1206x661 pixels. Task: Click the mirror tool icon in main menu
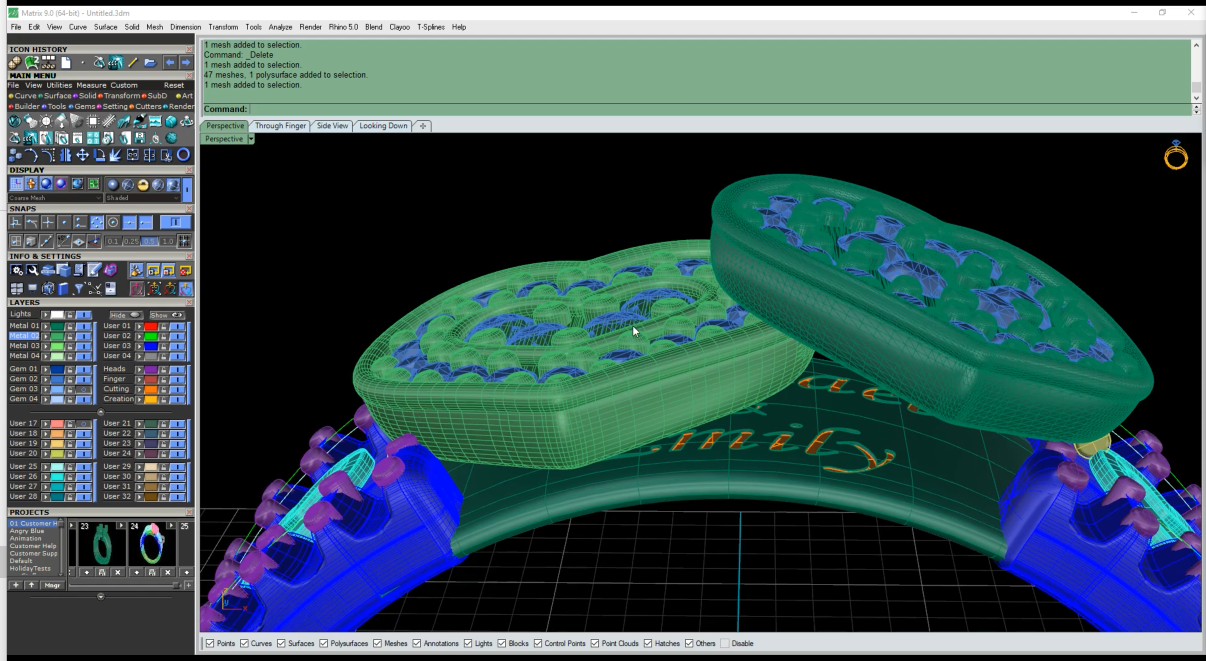click(65, 155)
